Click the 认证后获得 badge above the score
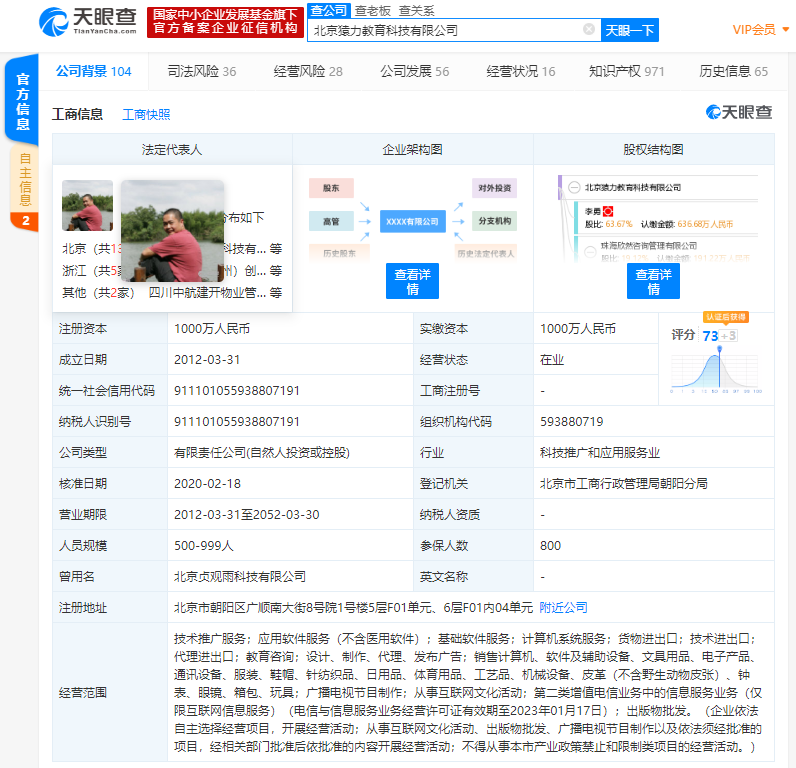The height and width of the screenshot is (768, 796). coord(725,317)
